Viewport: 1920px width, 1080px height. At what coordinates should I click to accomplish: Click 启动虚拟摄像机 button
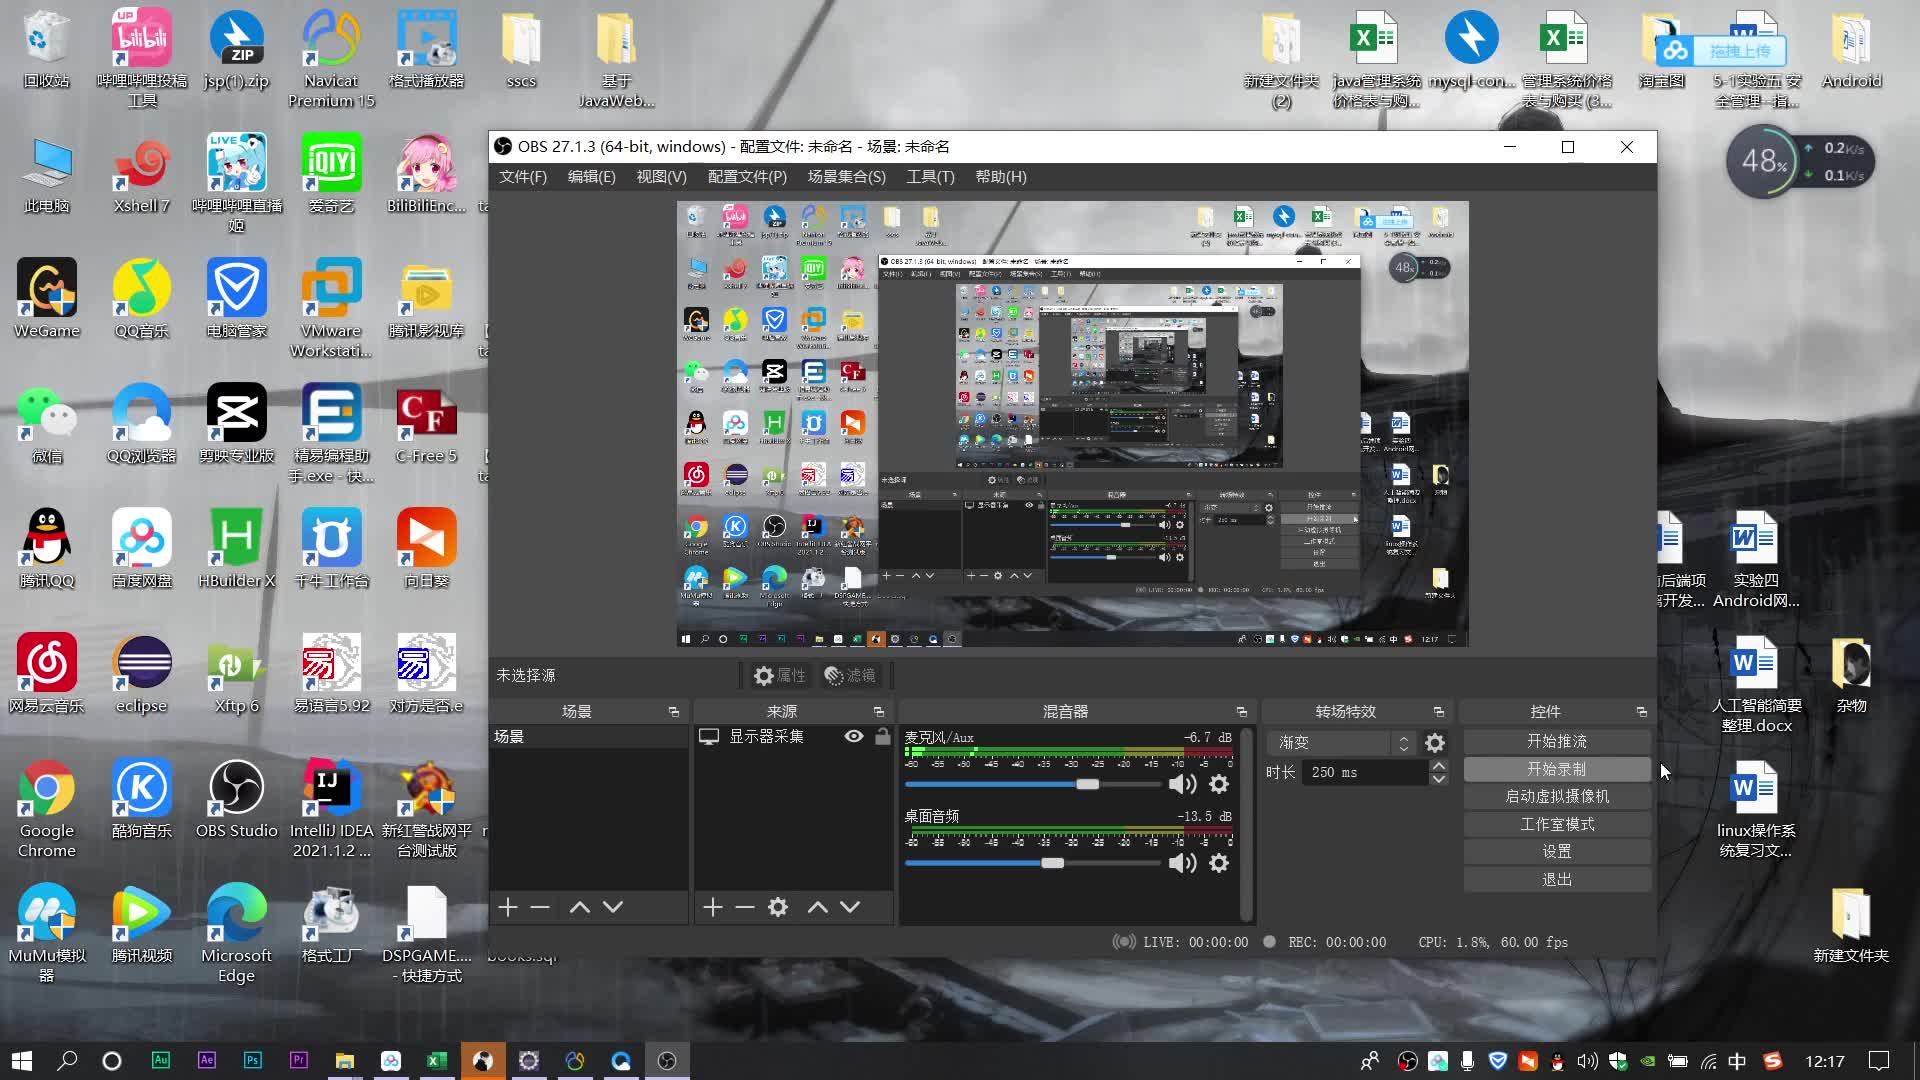click(x=1557, y=796)
